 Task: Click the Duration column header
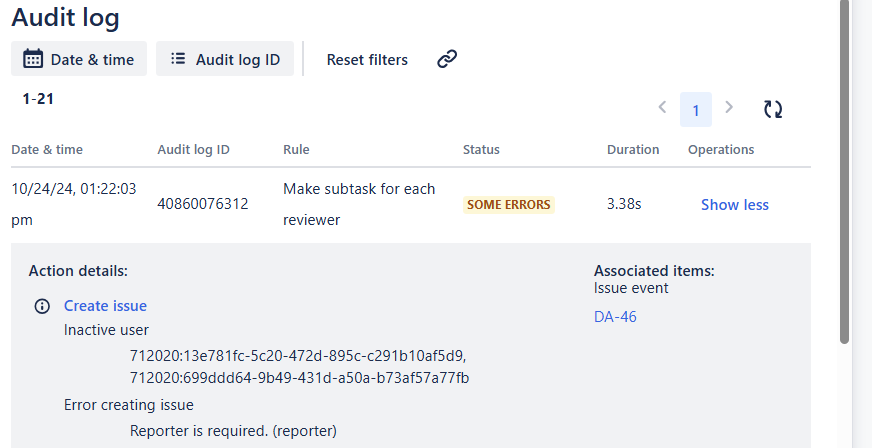[633, 150]
